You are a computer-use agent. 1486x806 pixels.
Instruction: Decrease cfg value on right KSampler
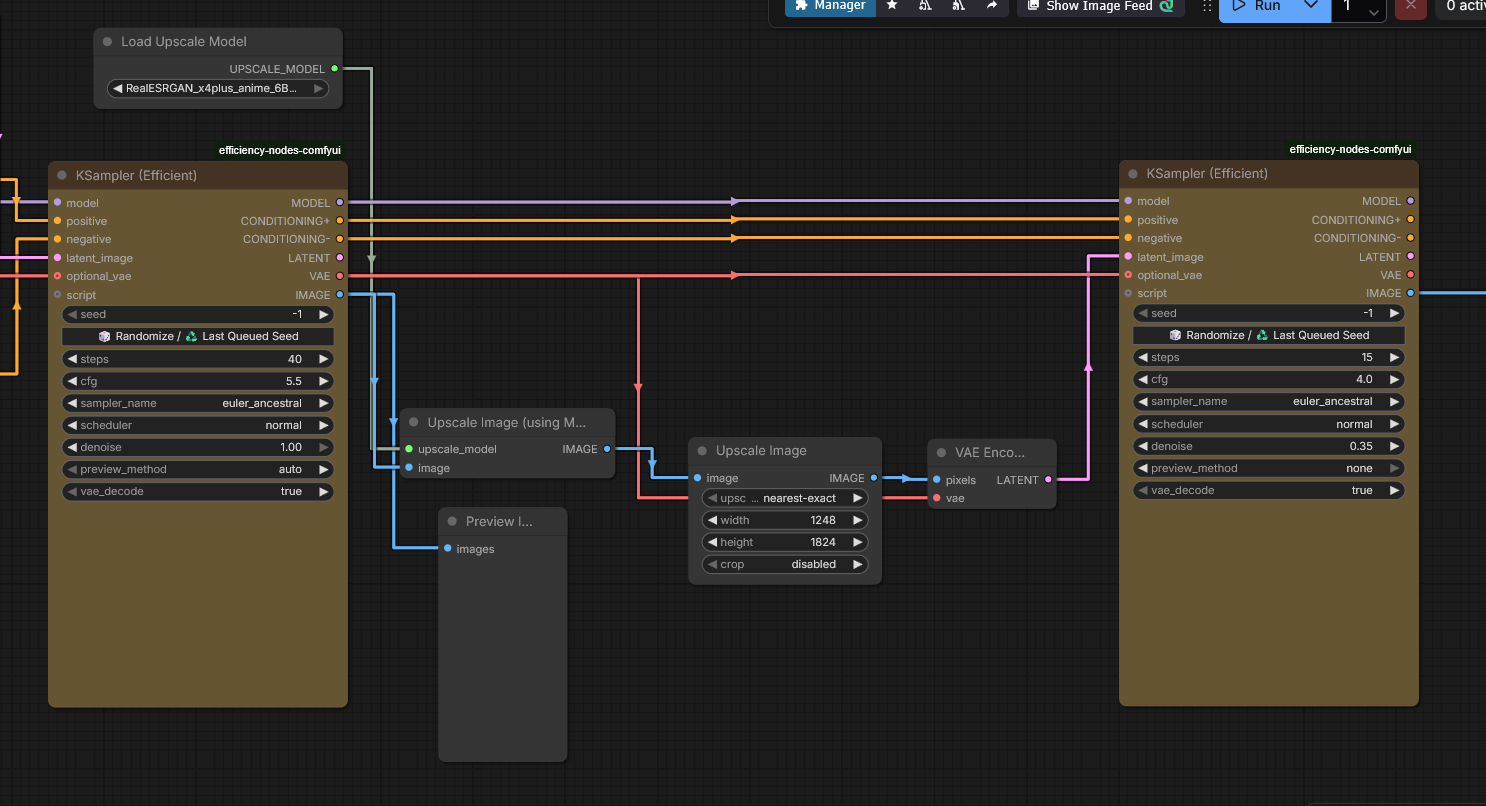click(1144, 380)
